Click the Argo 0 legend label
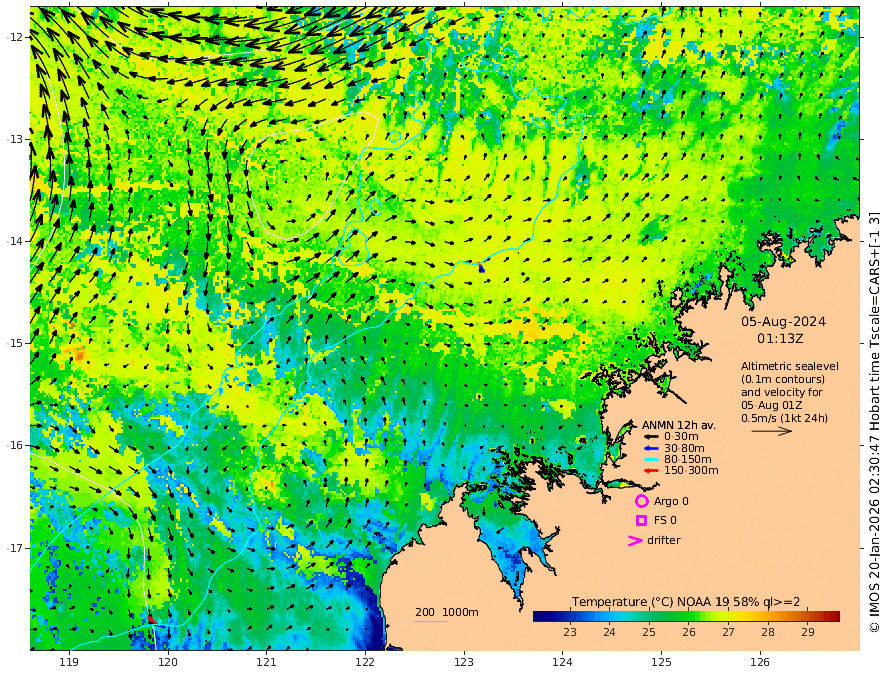This screenshot has height=680, width=880. (x=671, y=501)
